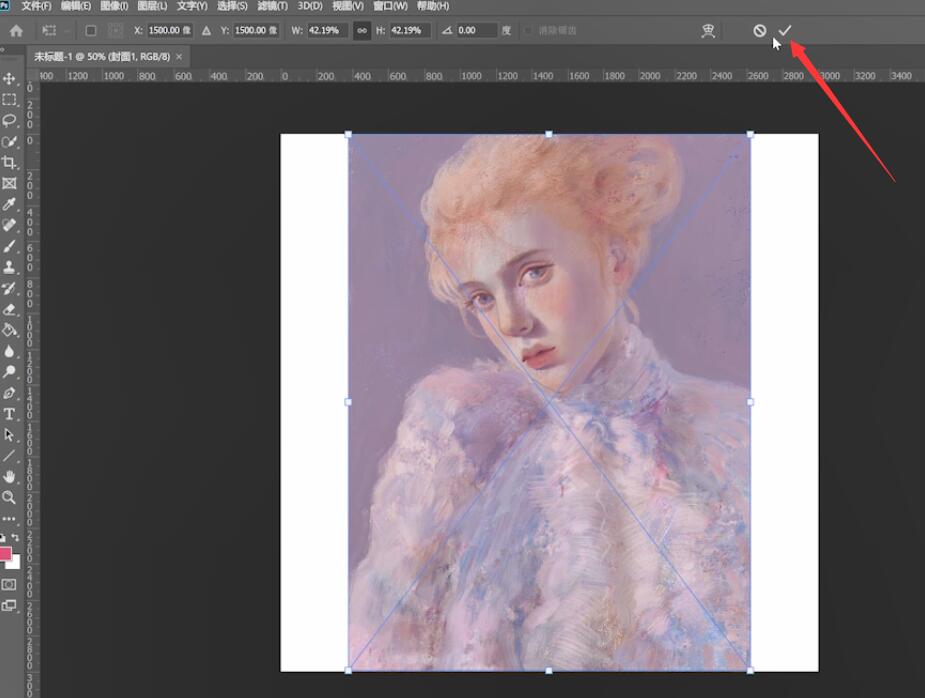Screen dimensions: 925x698
Task: Toggle Quick Mask mode
Action: [x=9, y=584]
